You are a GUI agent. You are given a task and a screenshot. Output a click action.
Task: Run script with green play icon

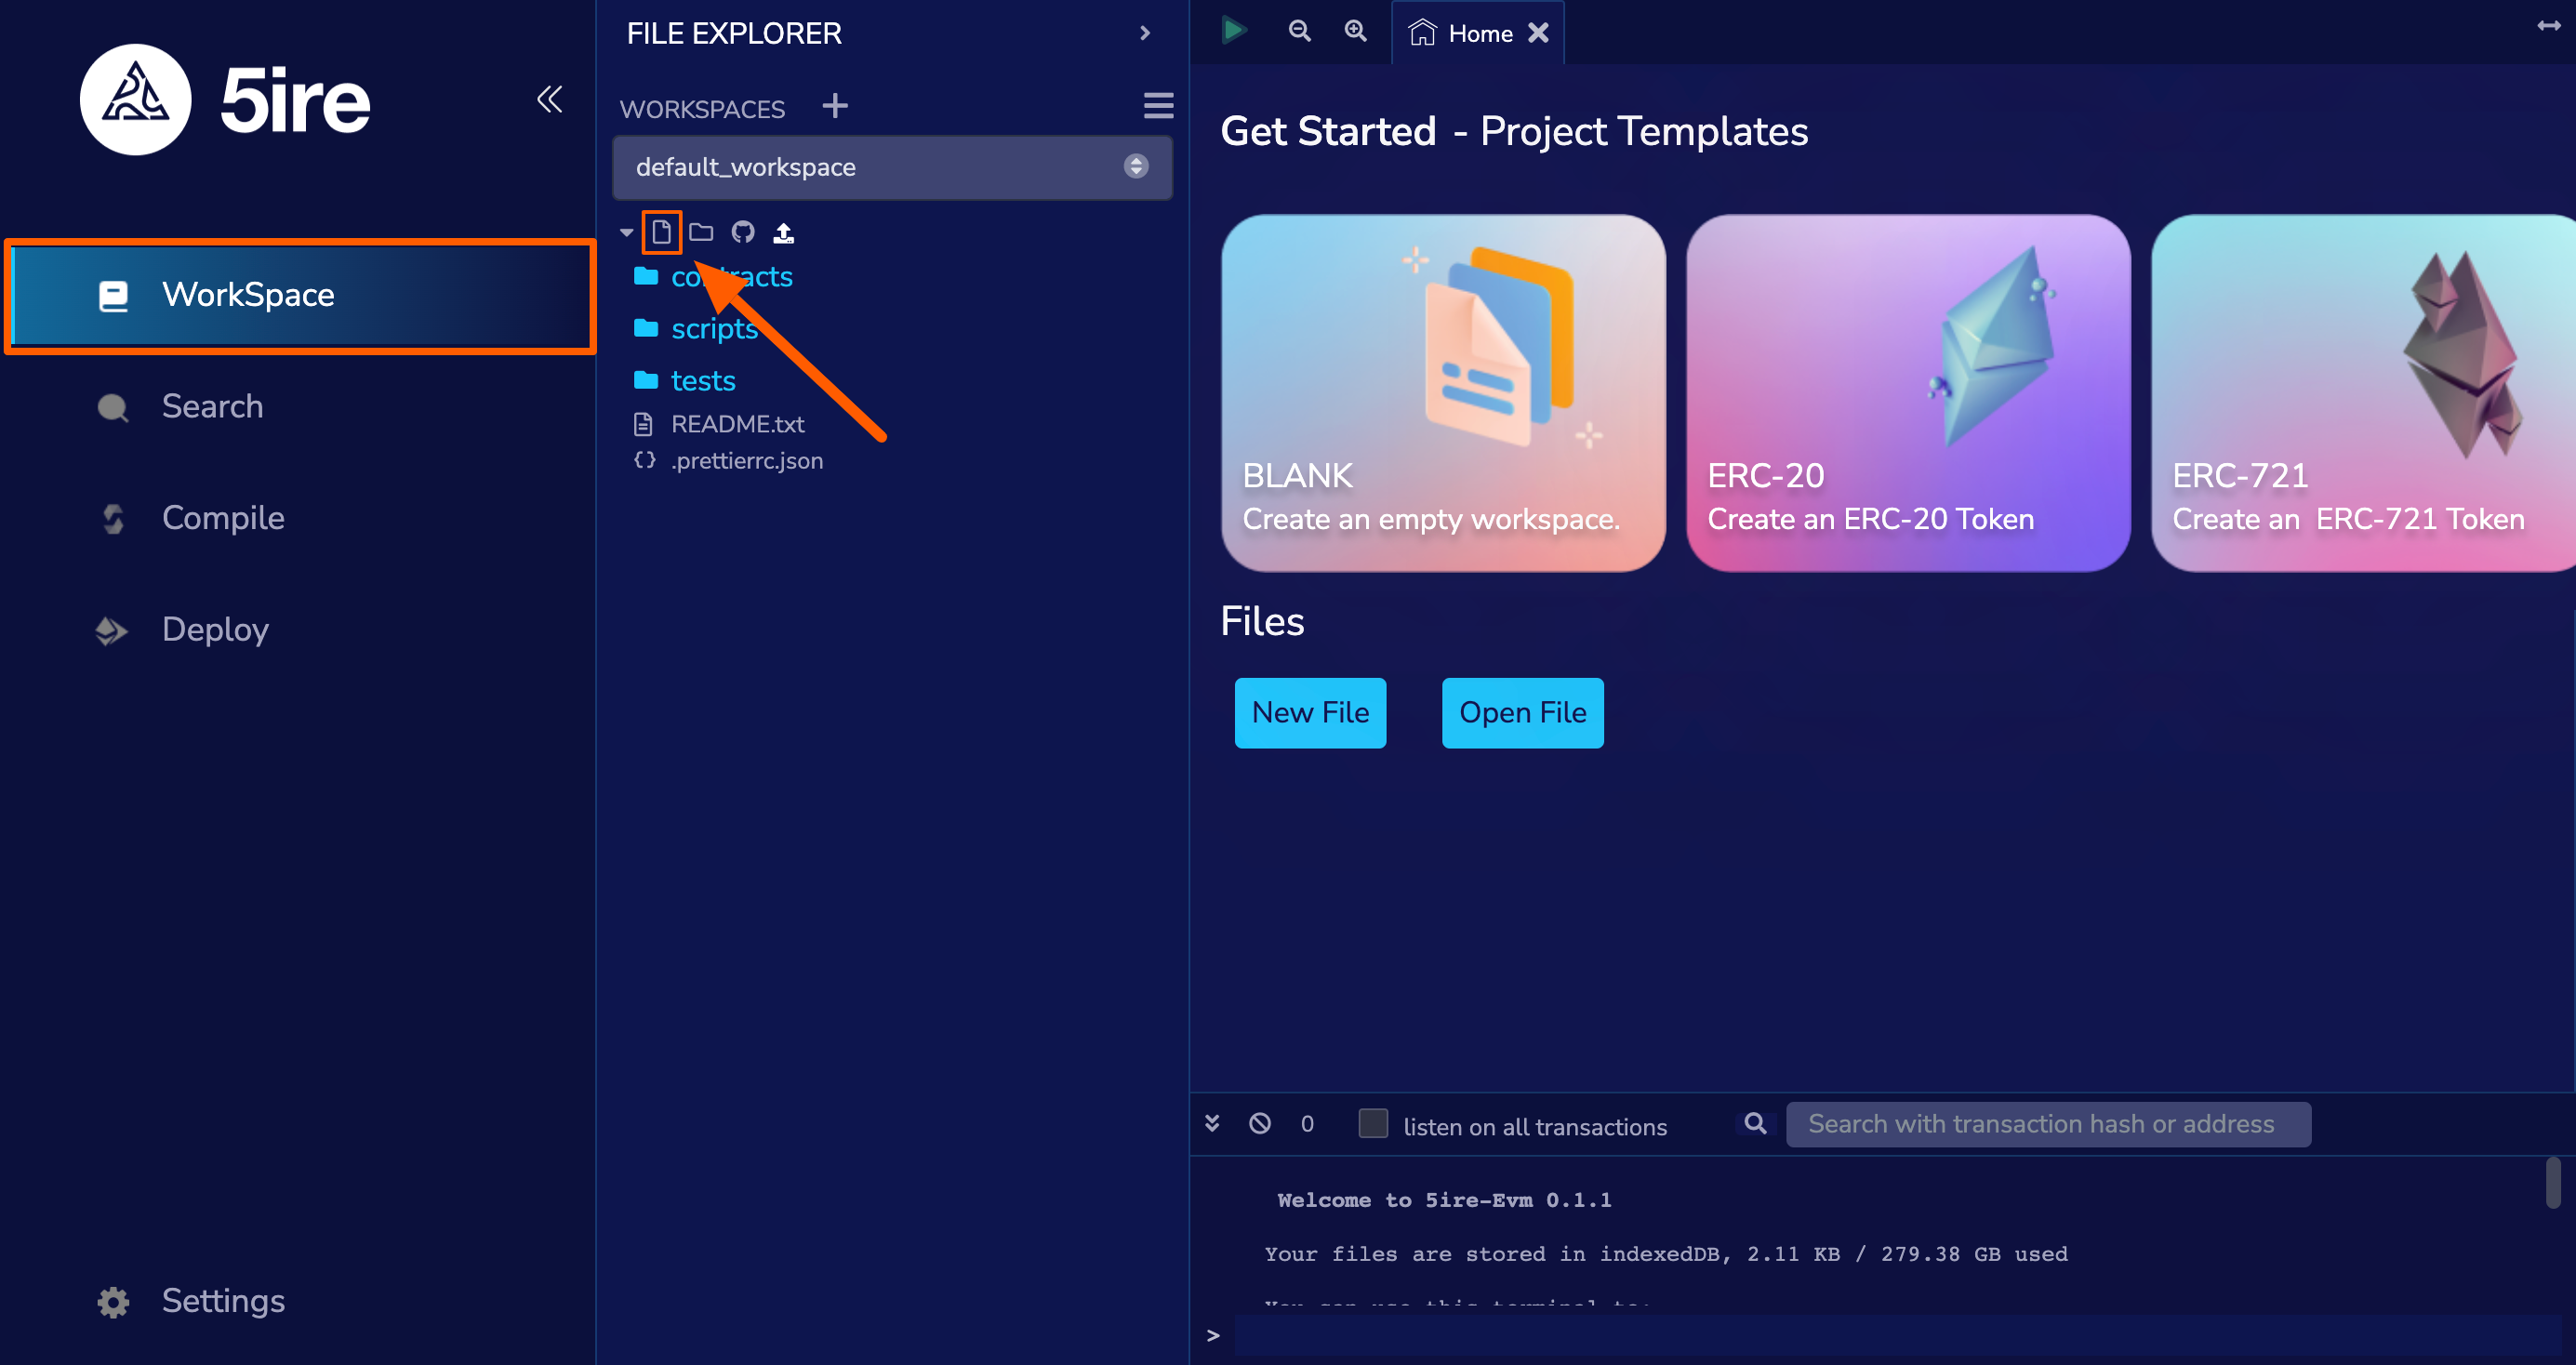click(1234, 30)
